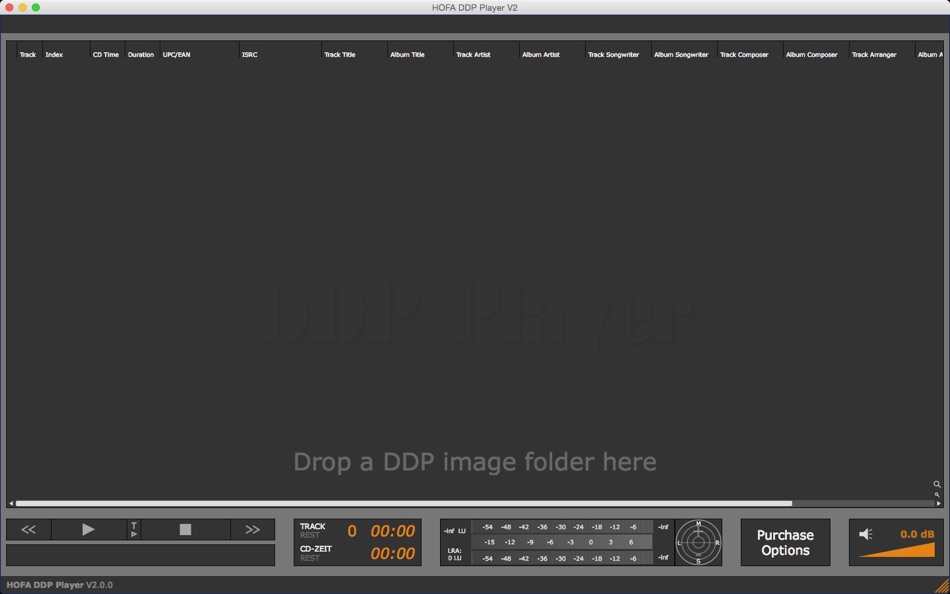
Task: Click the previous track rewind button
Action: point(28,529)
